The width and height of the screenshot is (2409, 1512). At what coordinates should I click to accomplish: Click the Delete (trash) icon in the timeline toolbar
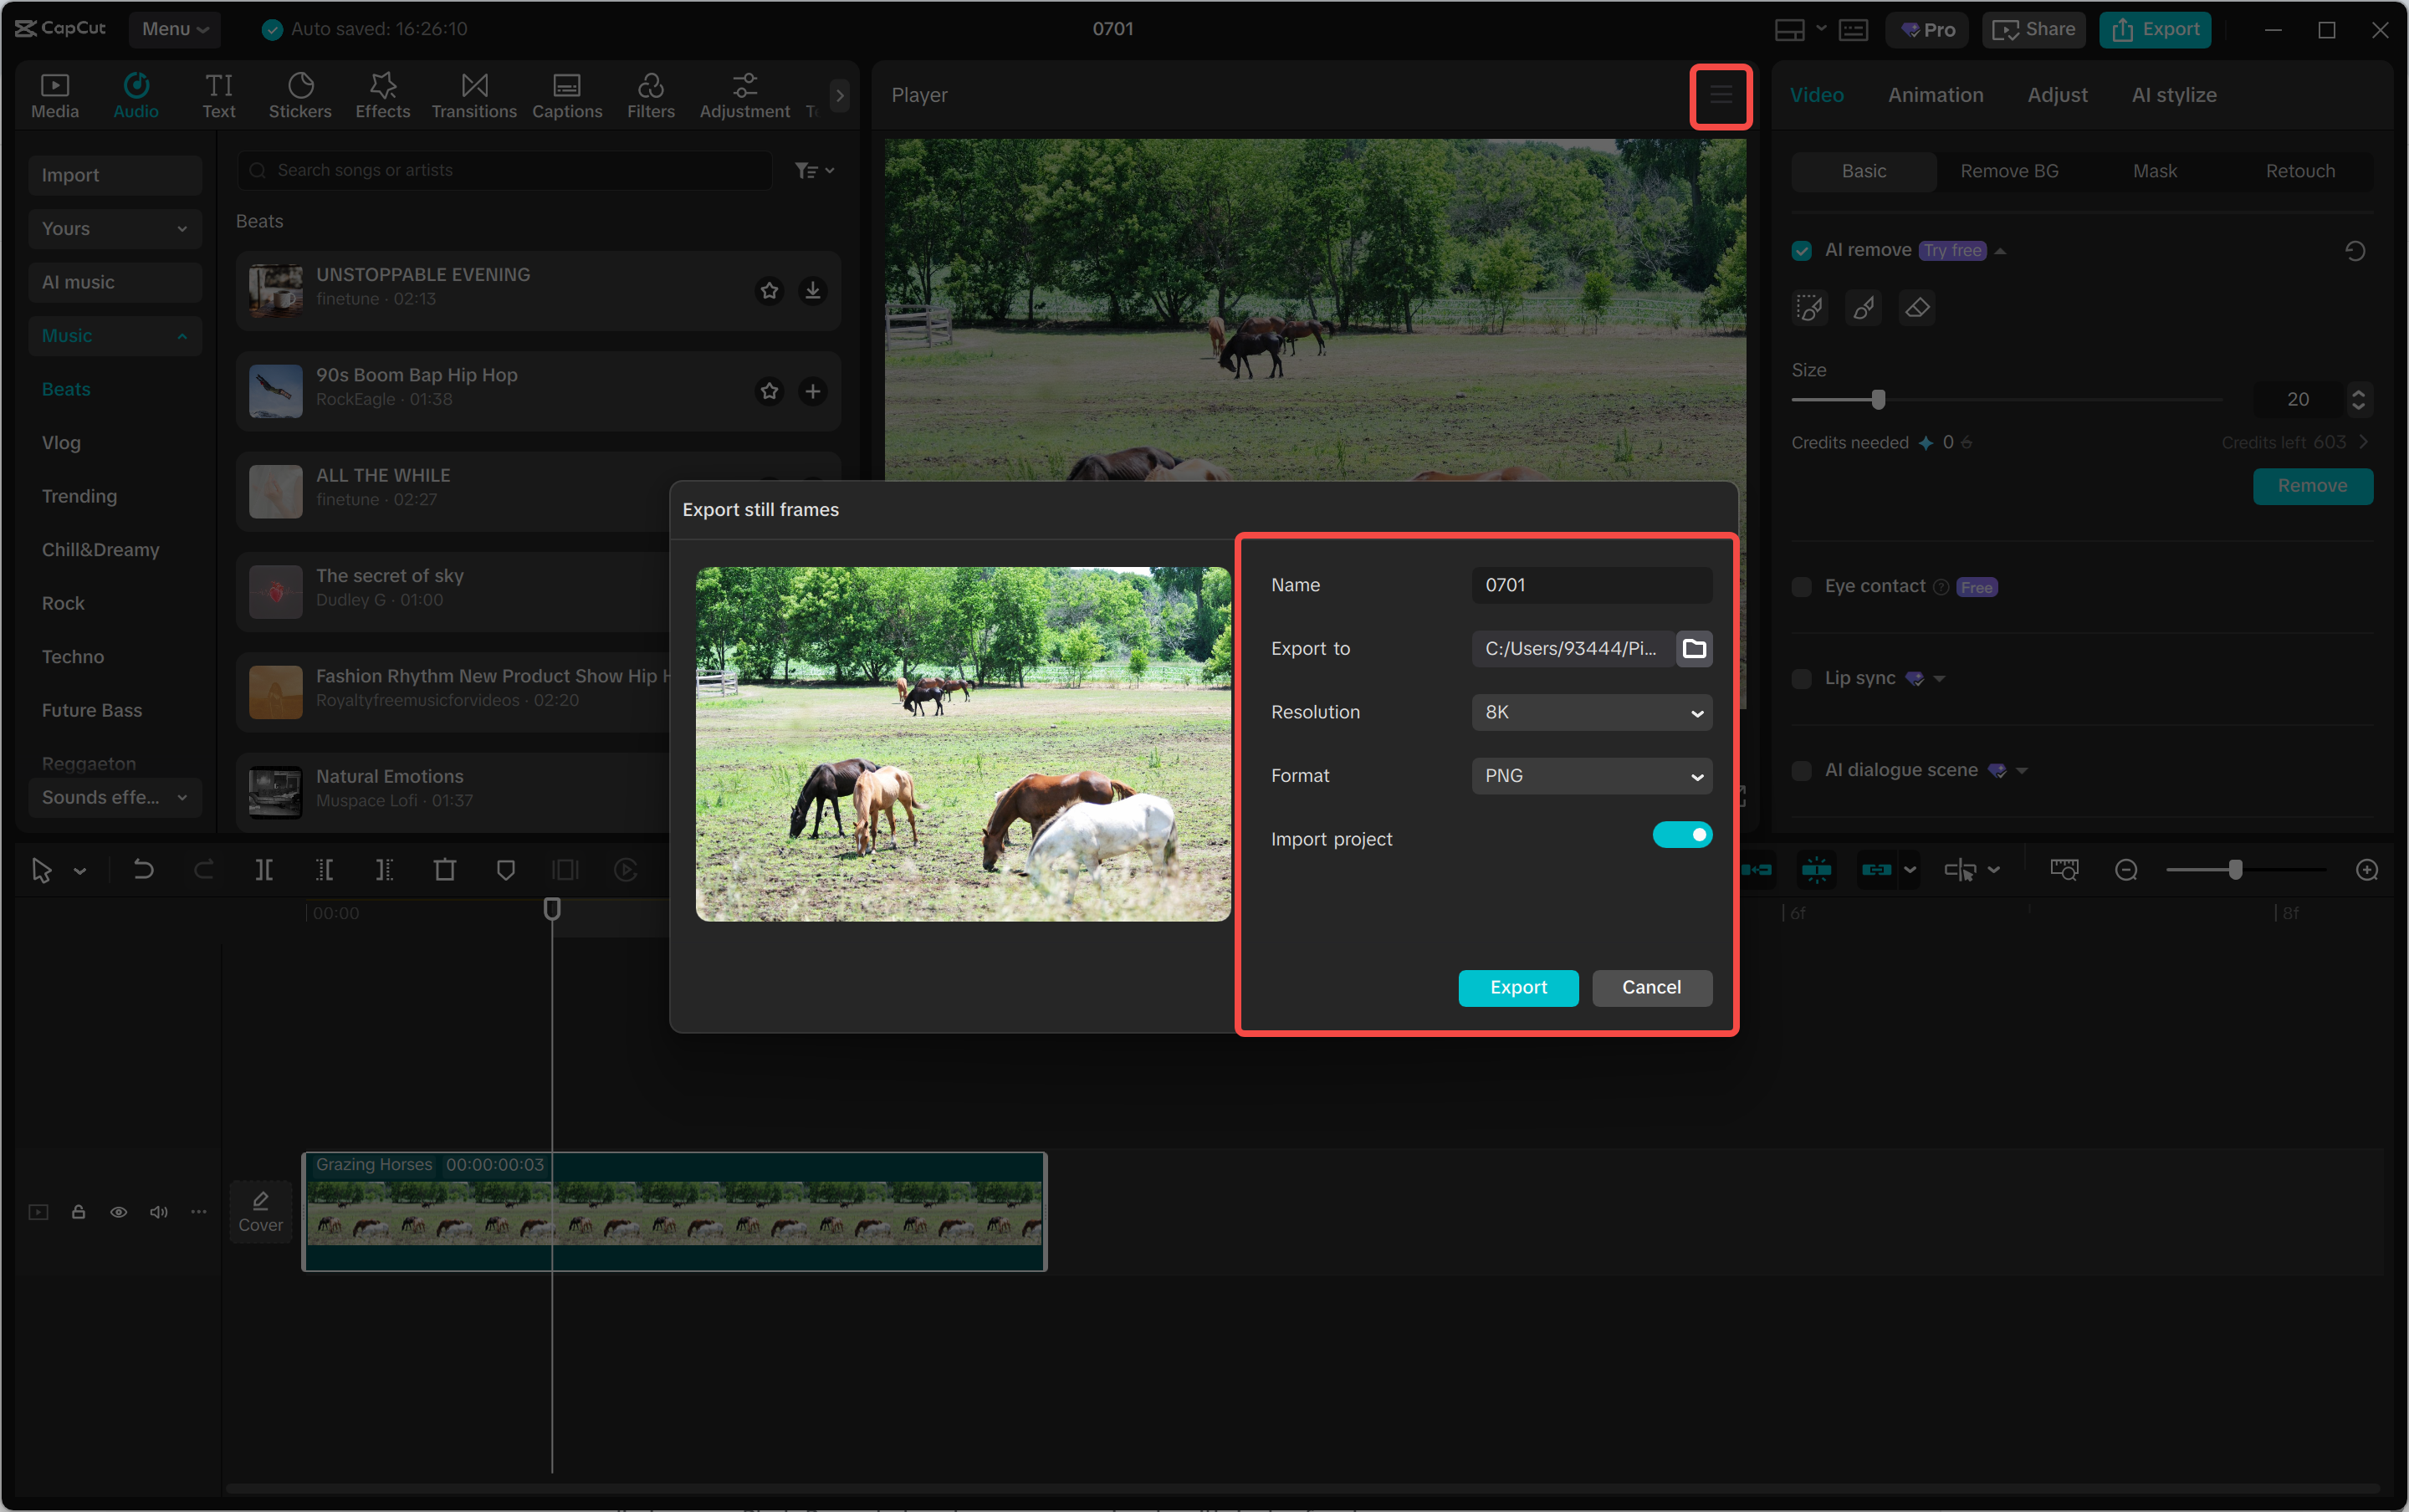(x=445, y=869)
